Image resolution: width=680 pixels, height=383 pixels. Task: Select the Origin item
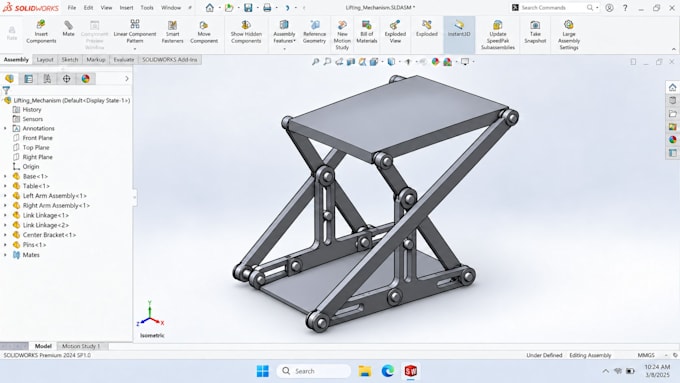click(x=30, y=167)
